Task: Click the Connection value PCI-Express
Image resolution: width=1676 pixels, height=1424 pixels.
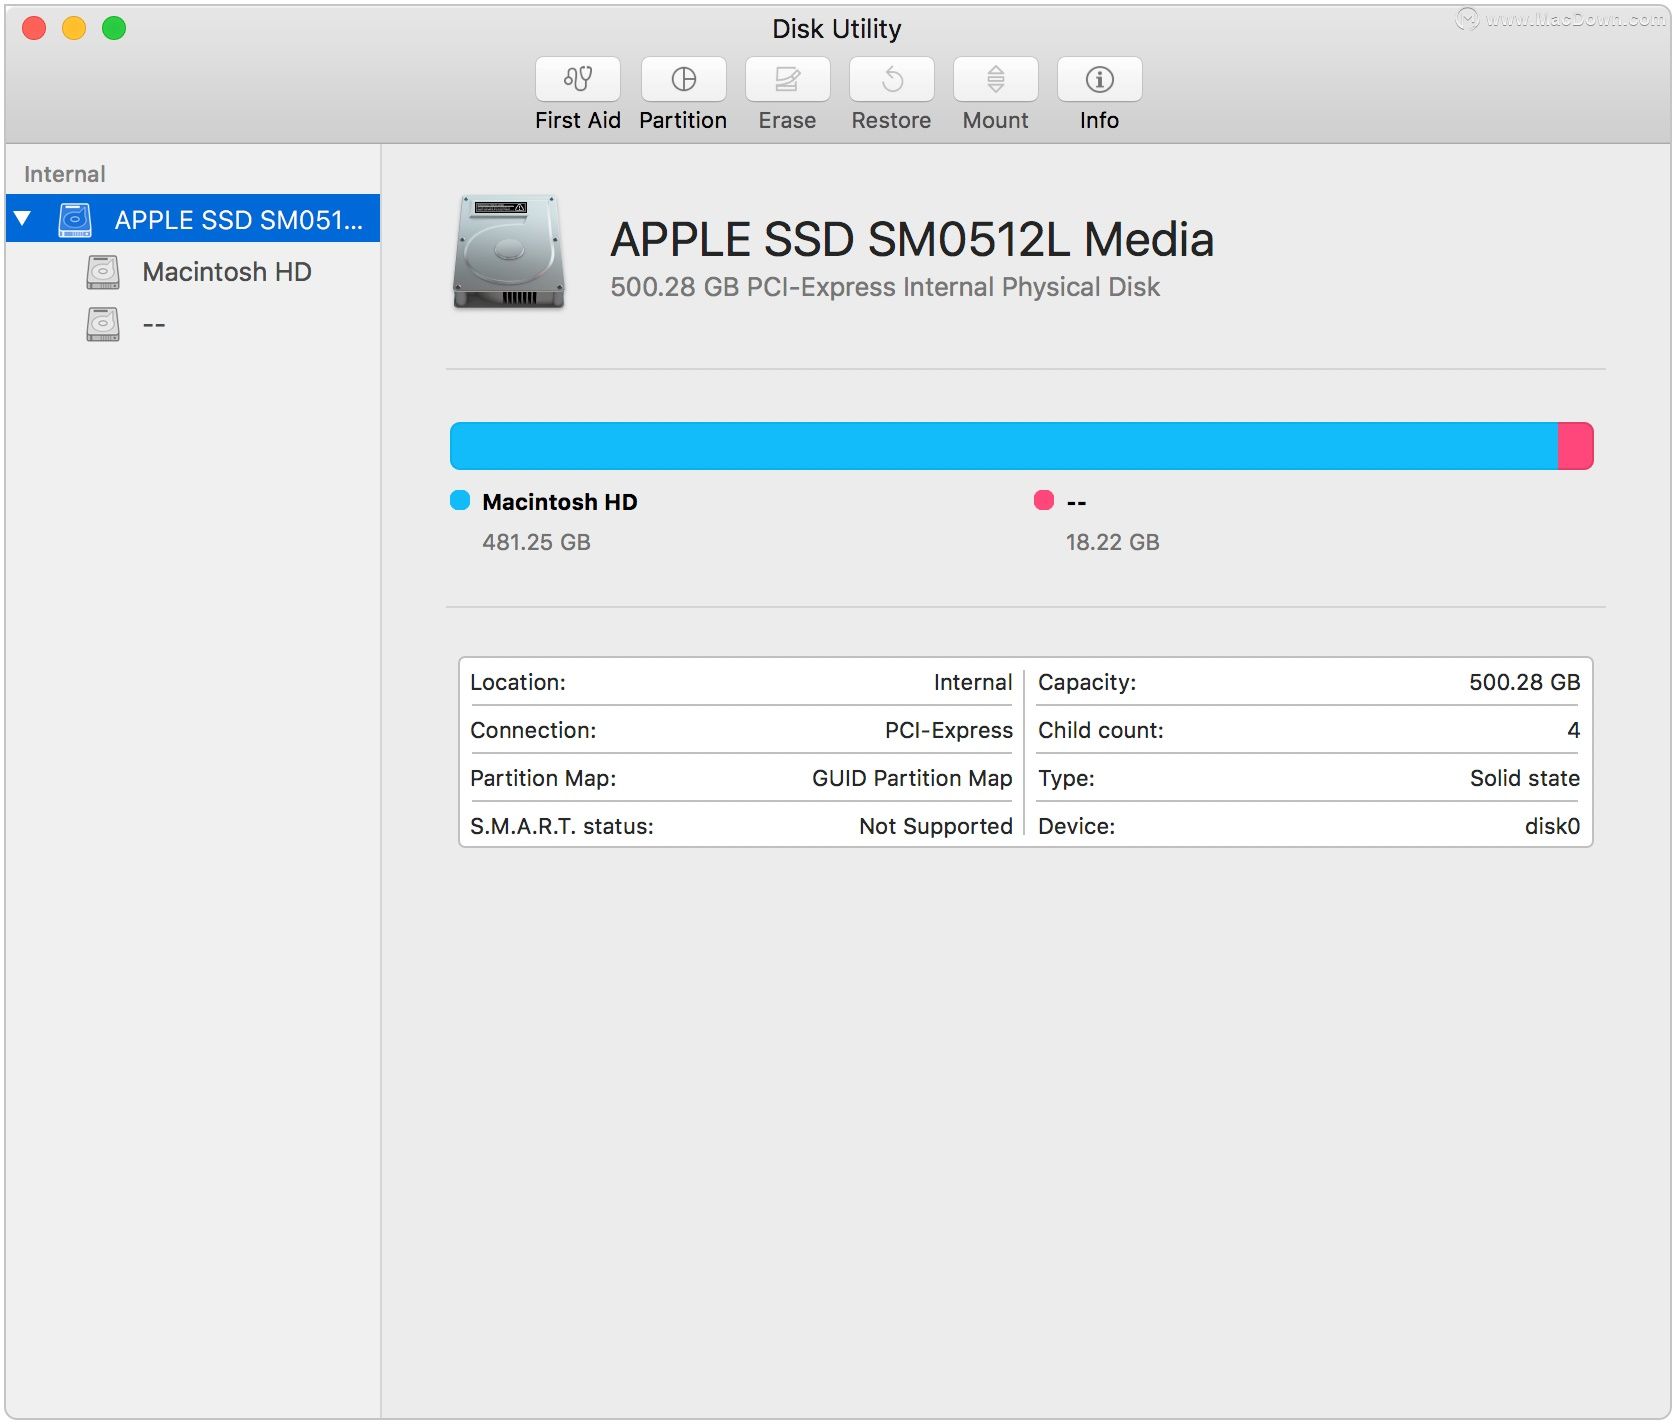Action: (x=949, y=730)
